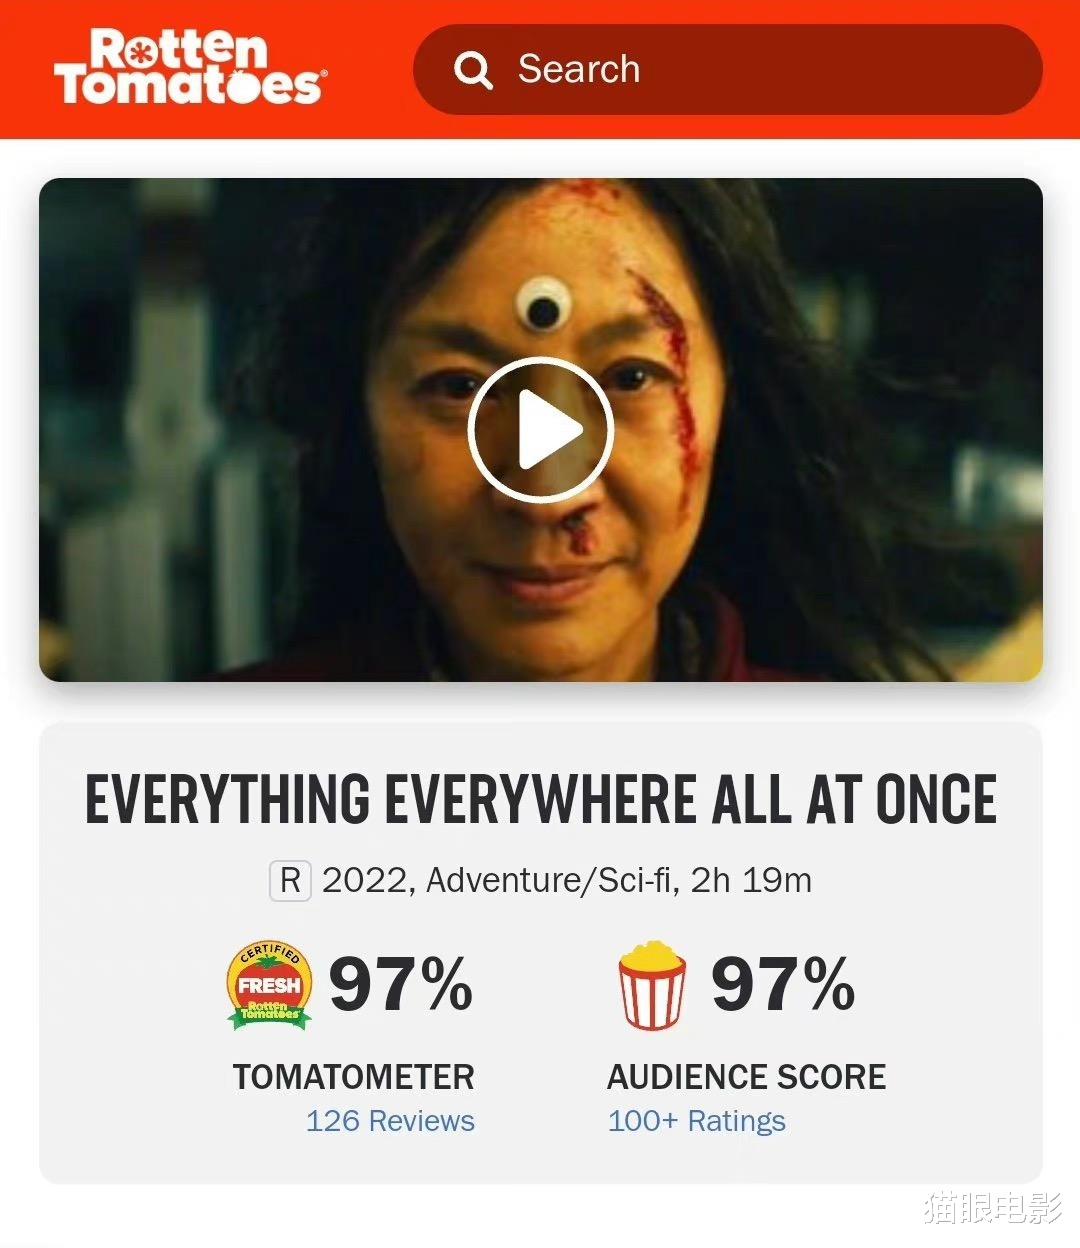Open the 100+ Ratings link
This screenshot has height=1248, width=1080.
[x=697, y=1121]
